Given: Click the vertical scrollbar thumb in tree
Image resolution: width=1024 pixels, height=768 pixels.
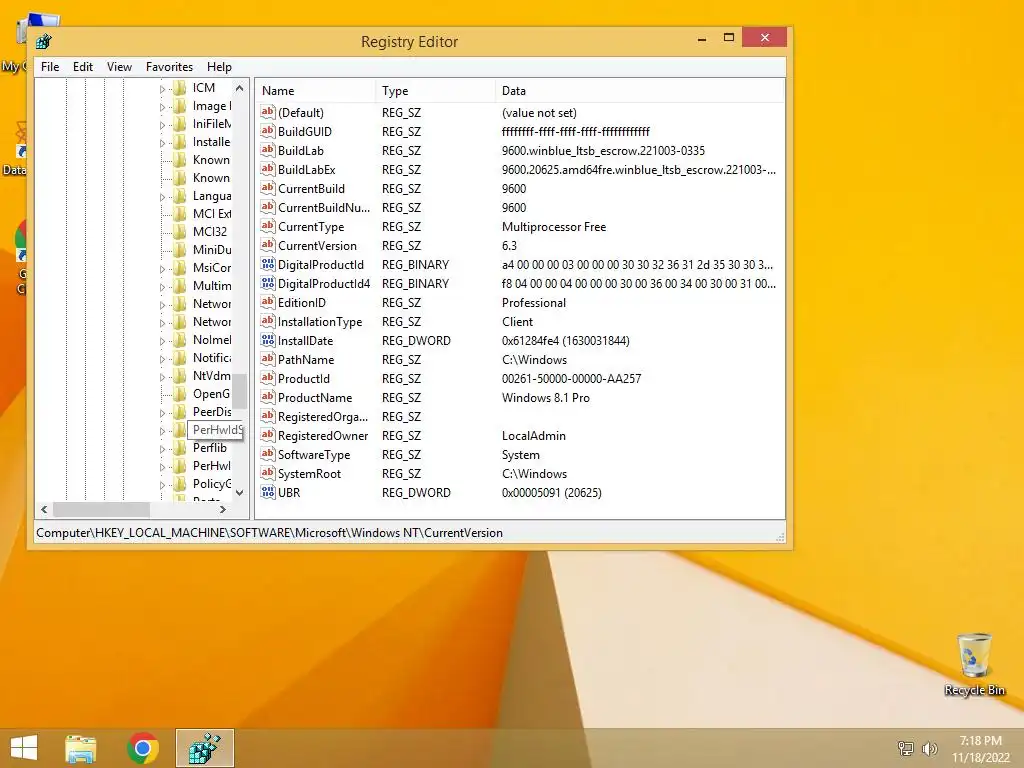Looking at the screenshot, I should pos(239,391).
